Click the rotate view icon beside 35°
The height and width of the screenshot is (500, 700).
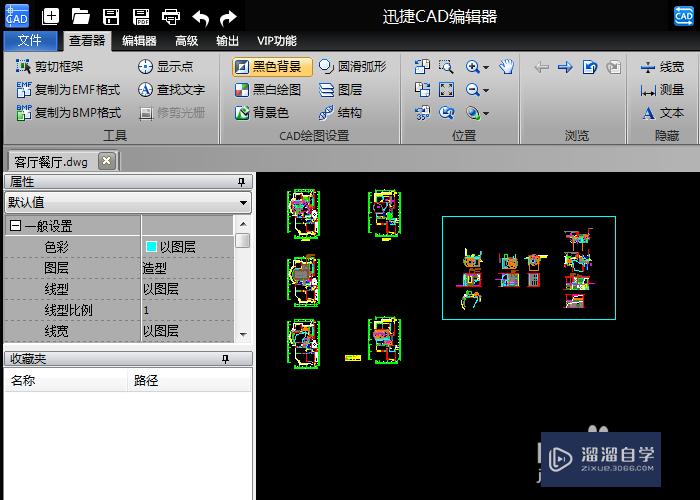pos(446,113)
